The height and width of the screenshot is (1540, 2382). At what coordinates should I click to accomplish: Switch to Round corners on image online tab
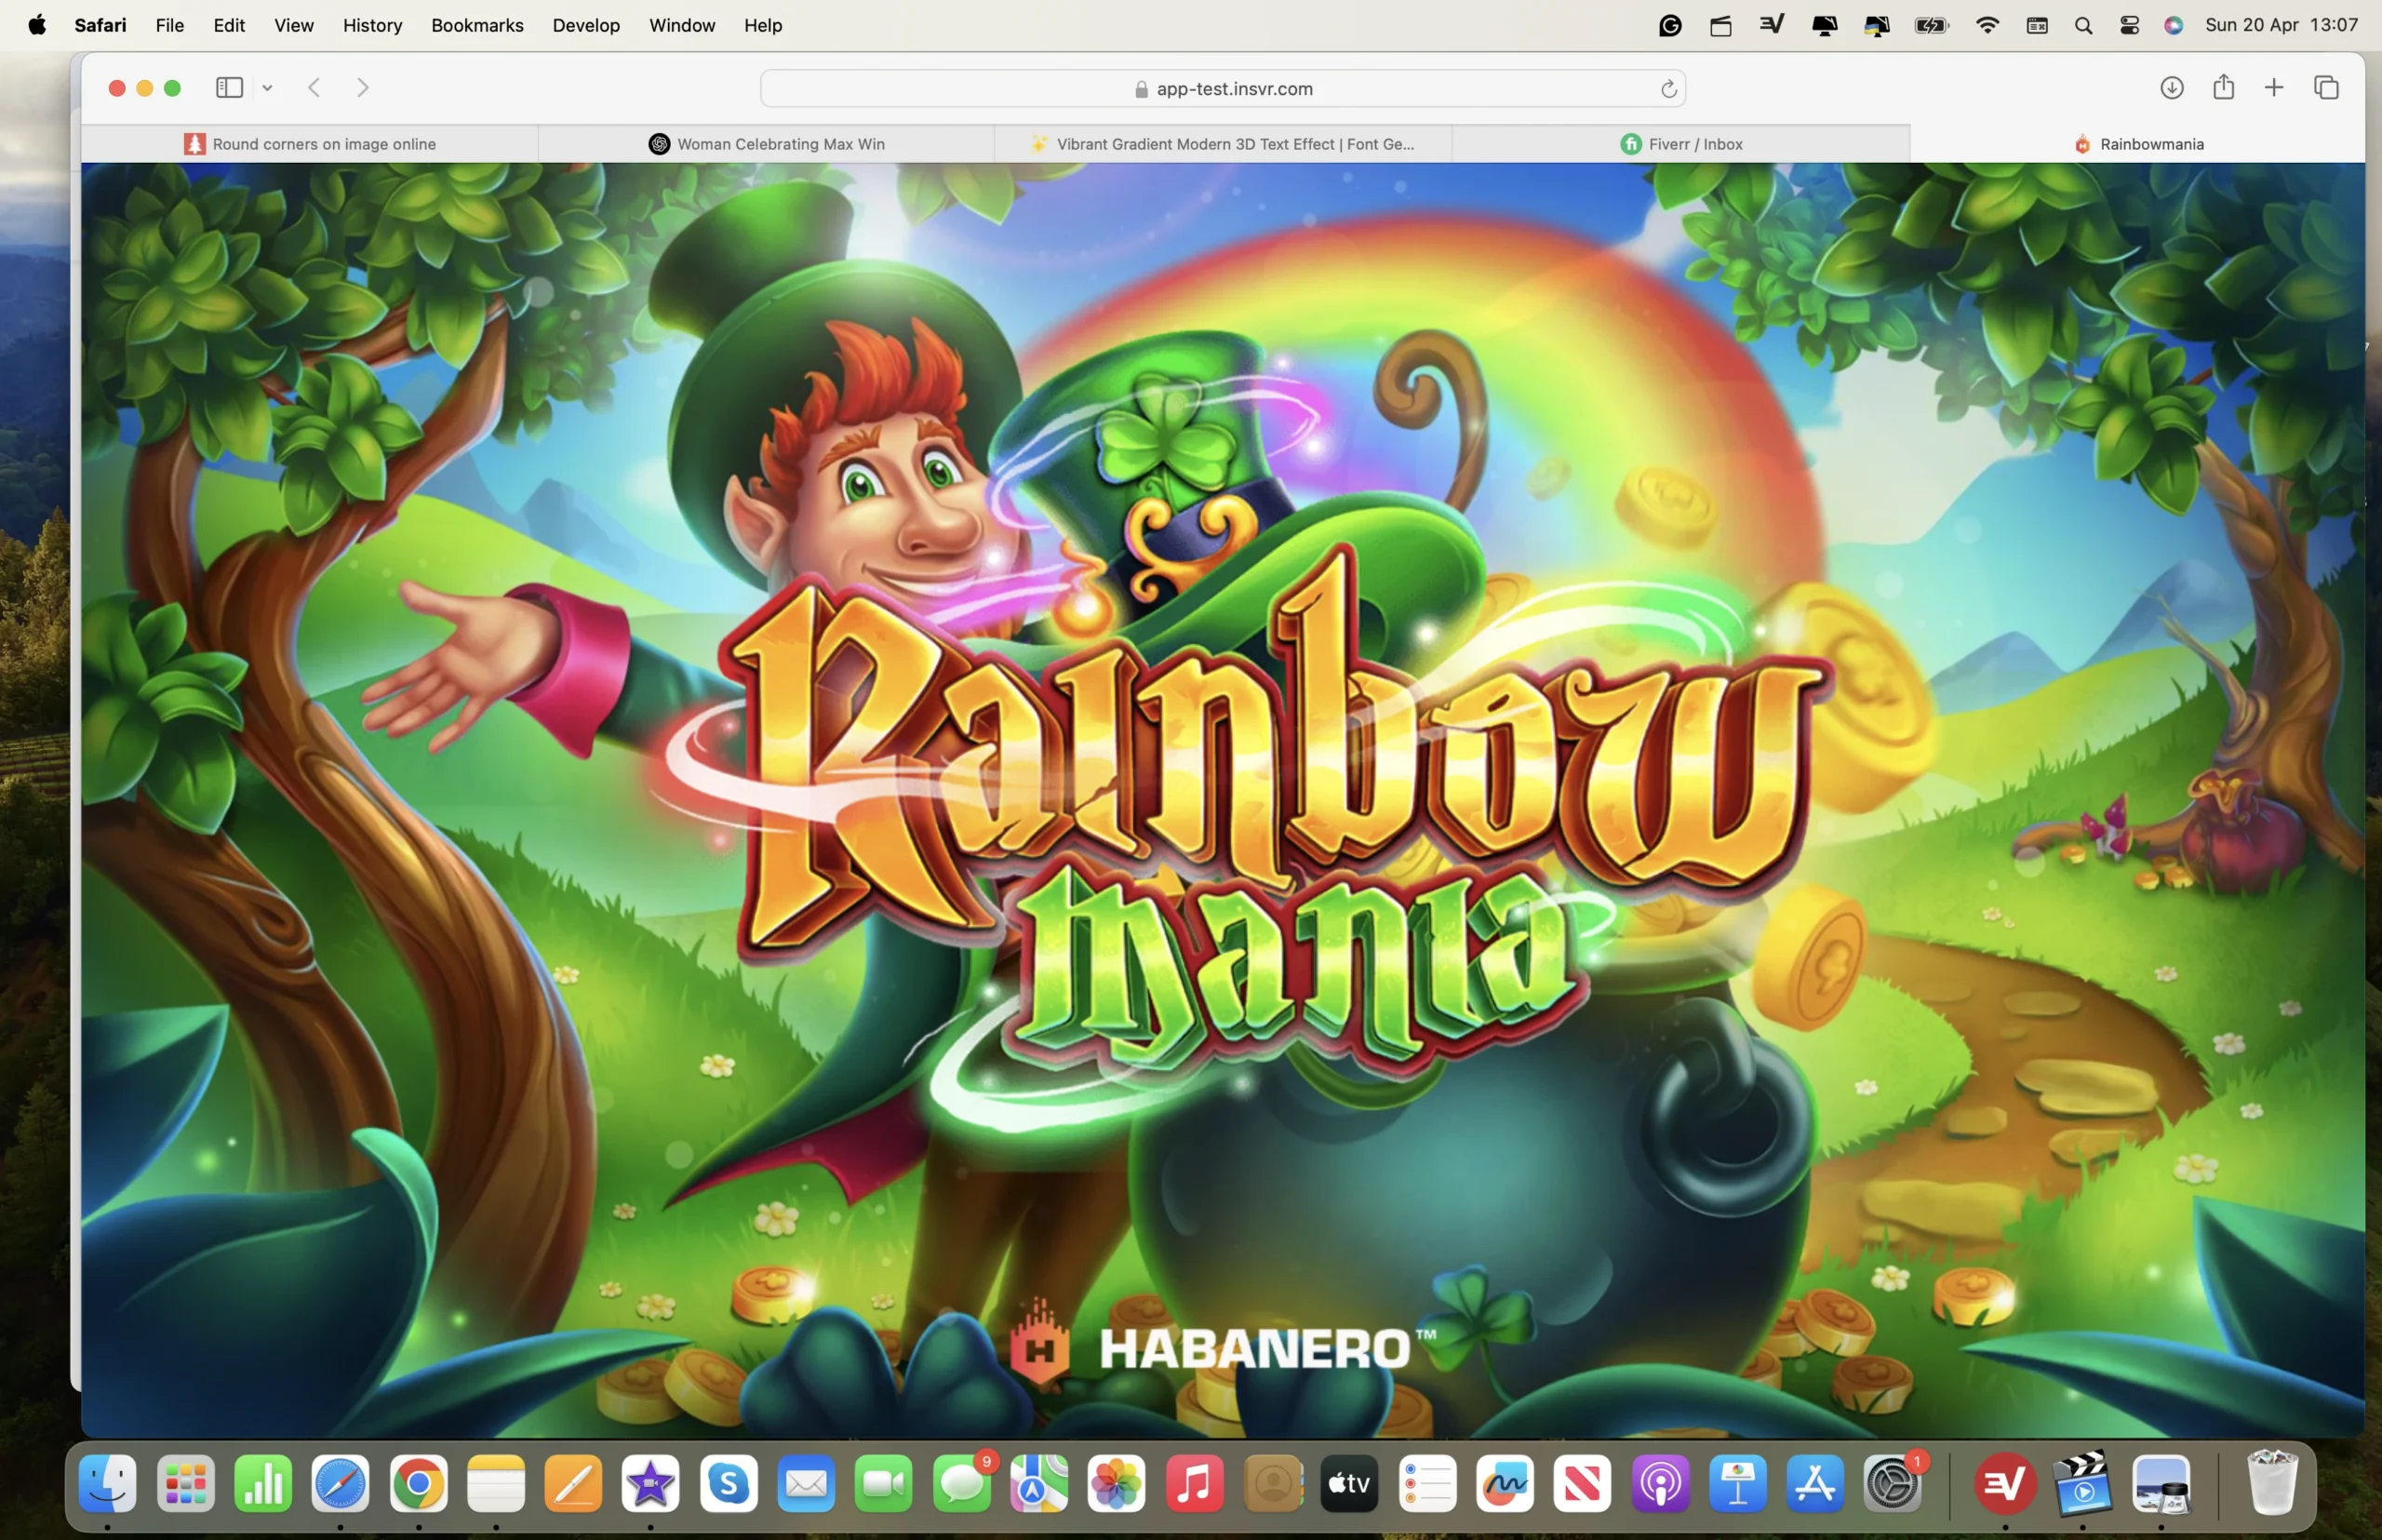point(309,144)
